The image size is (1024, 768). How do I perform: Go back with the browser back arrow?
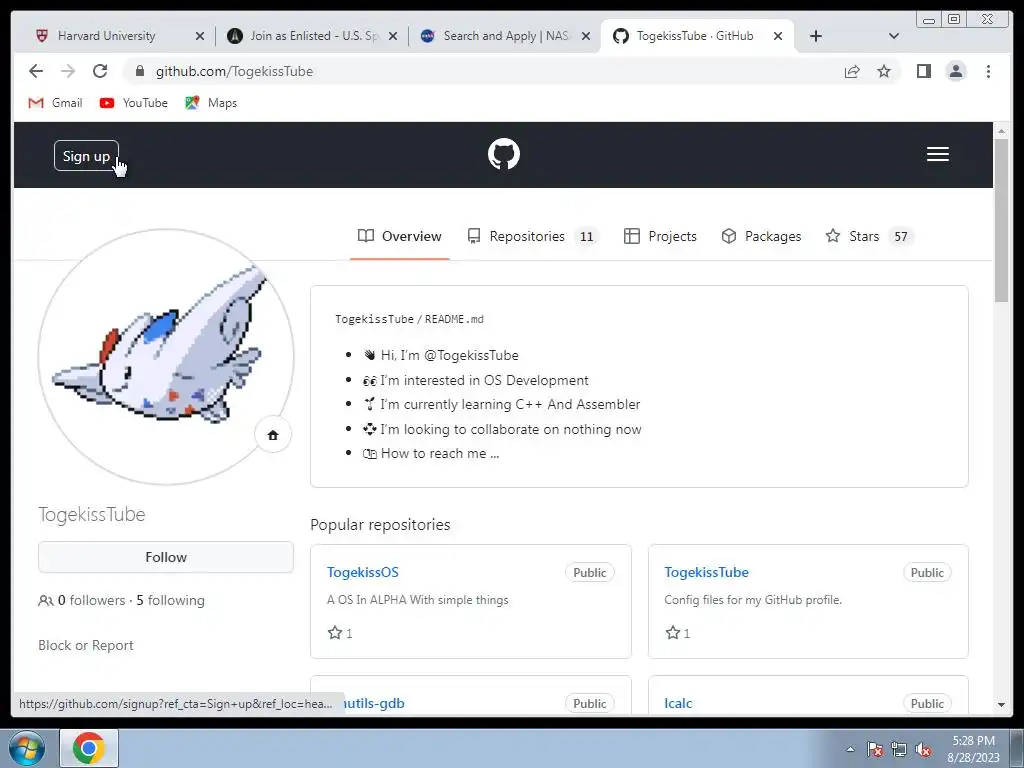(x=36, y=71)
